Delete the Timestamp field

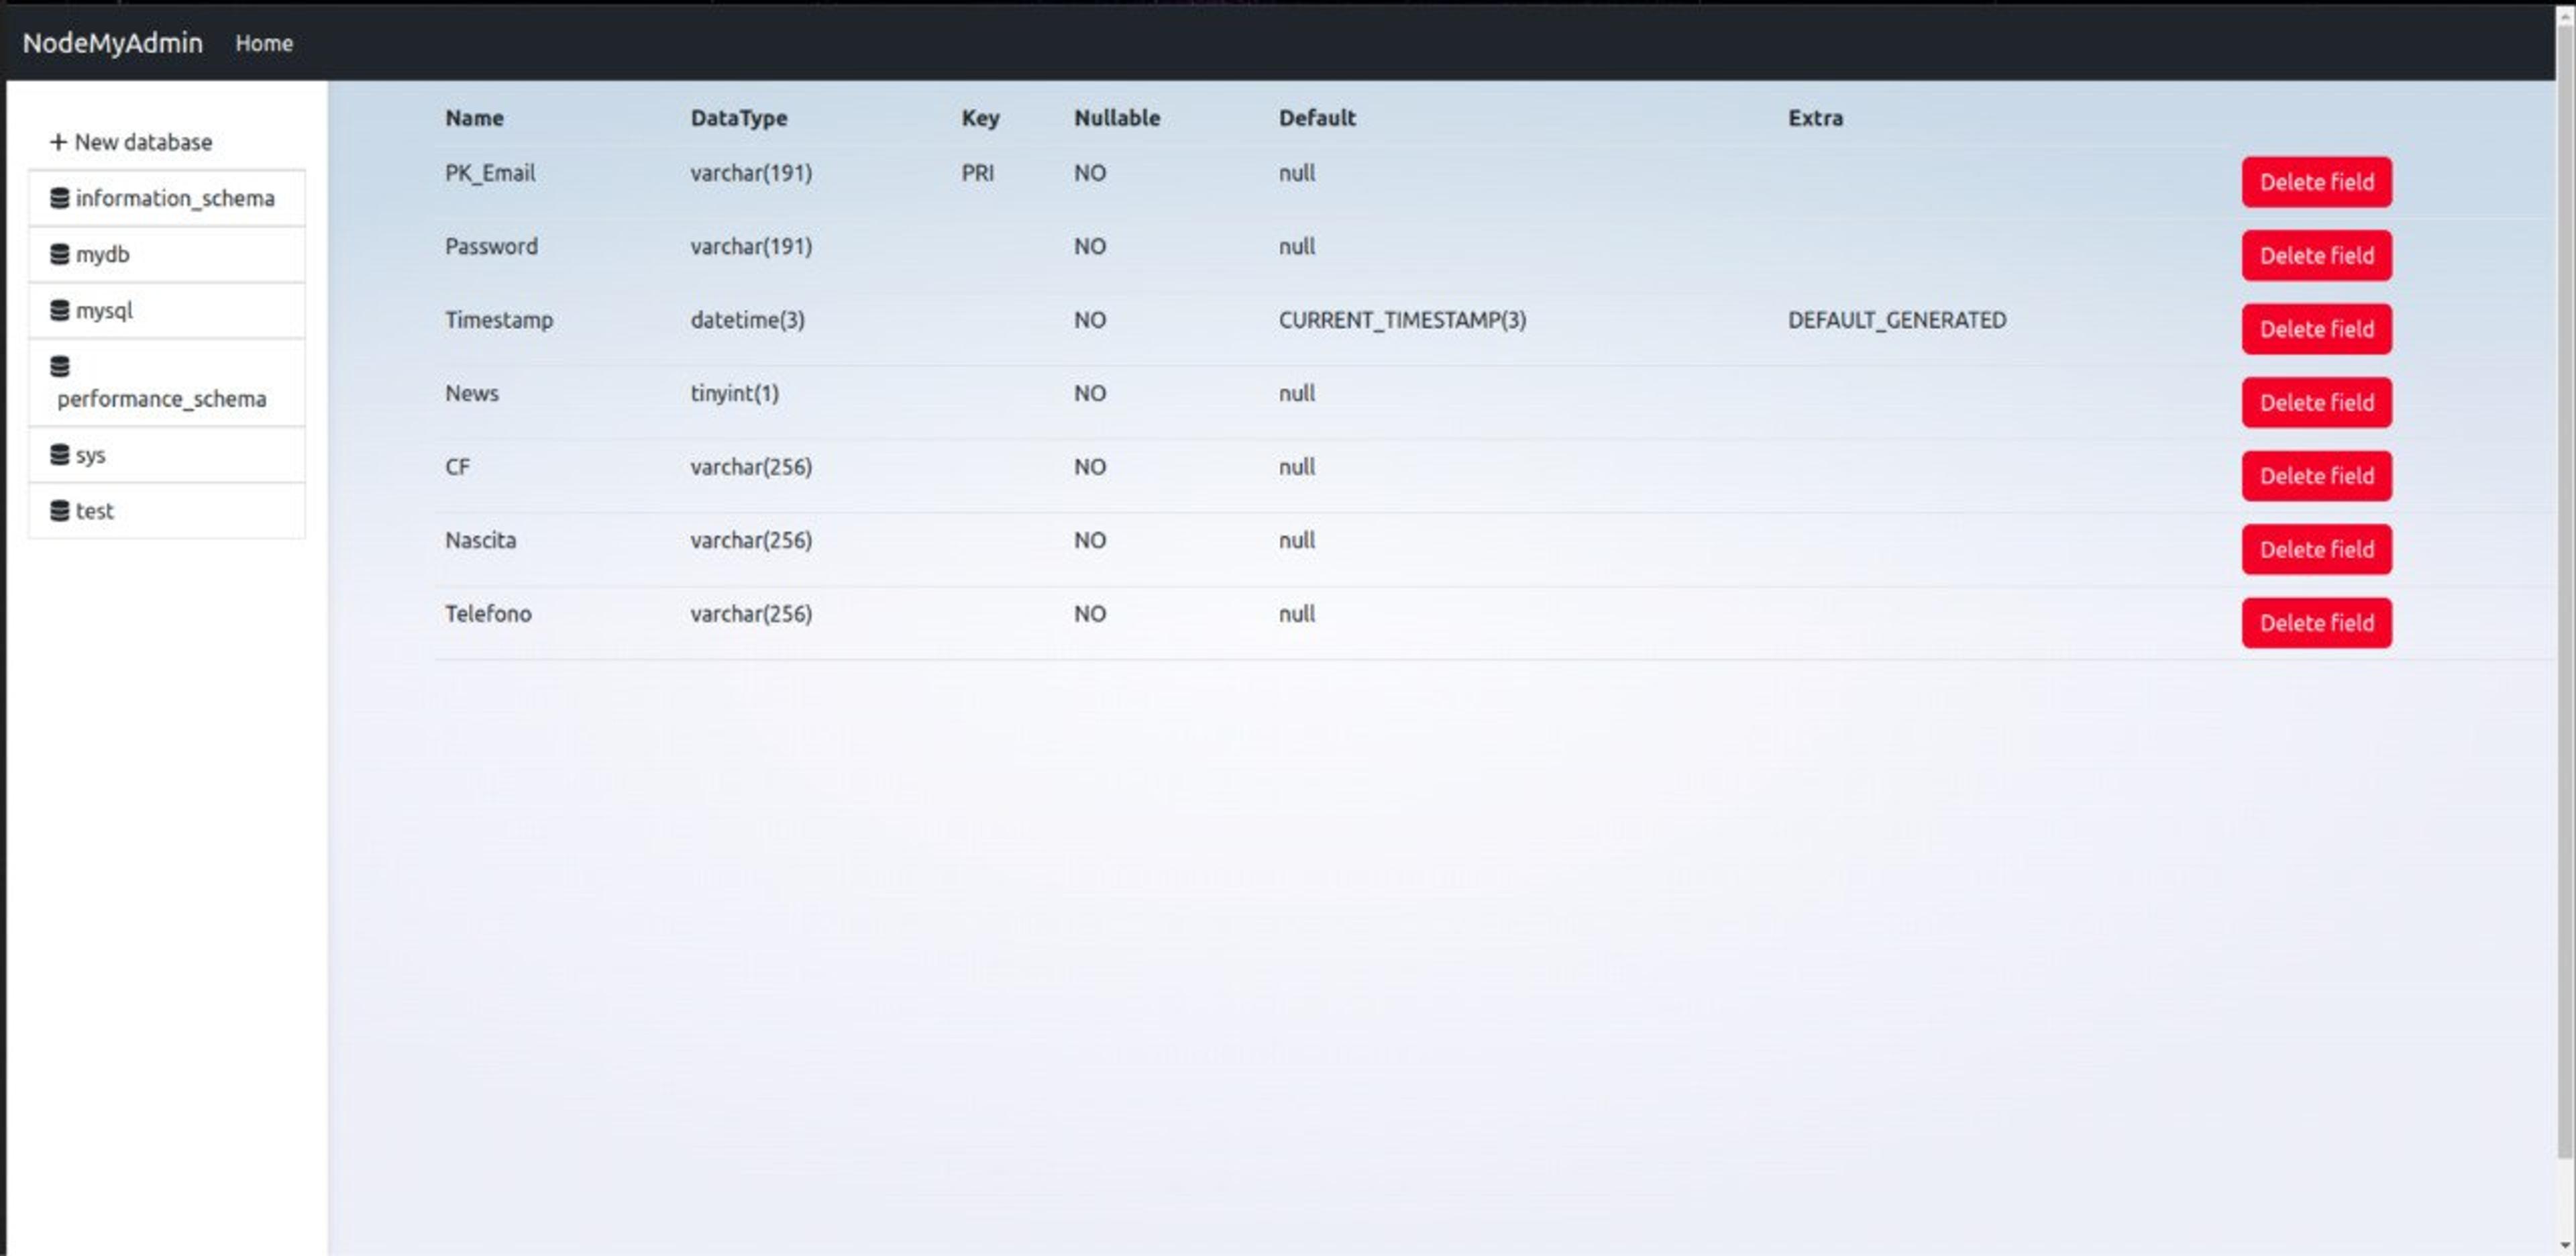2316,329
